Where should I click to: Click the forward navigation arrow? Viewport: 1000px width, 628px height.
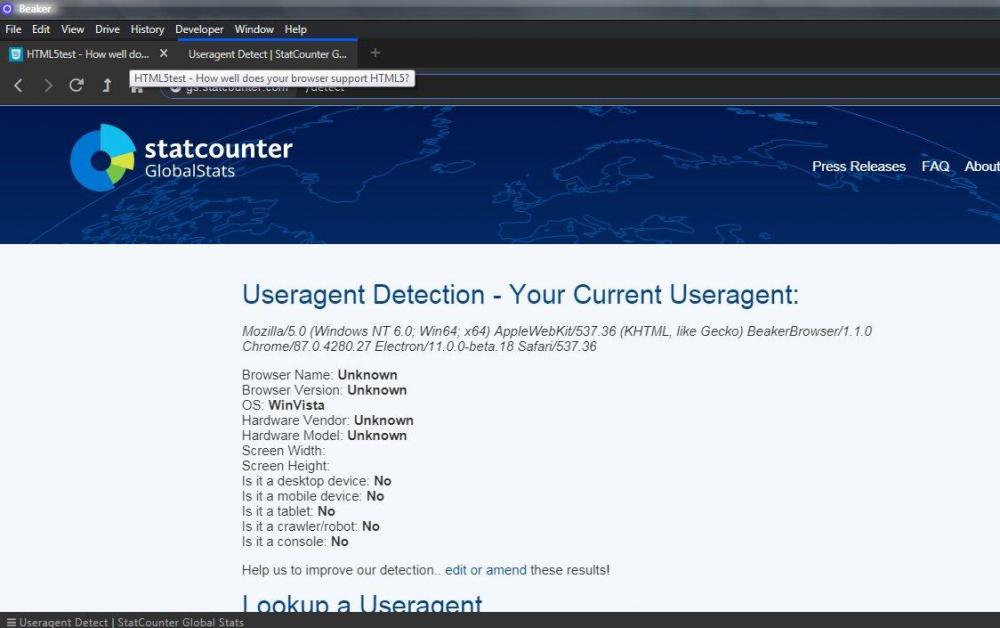click(x=47, y=86)
